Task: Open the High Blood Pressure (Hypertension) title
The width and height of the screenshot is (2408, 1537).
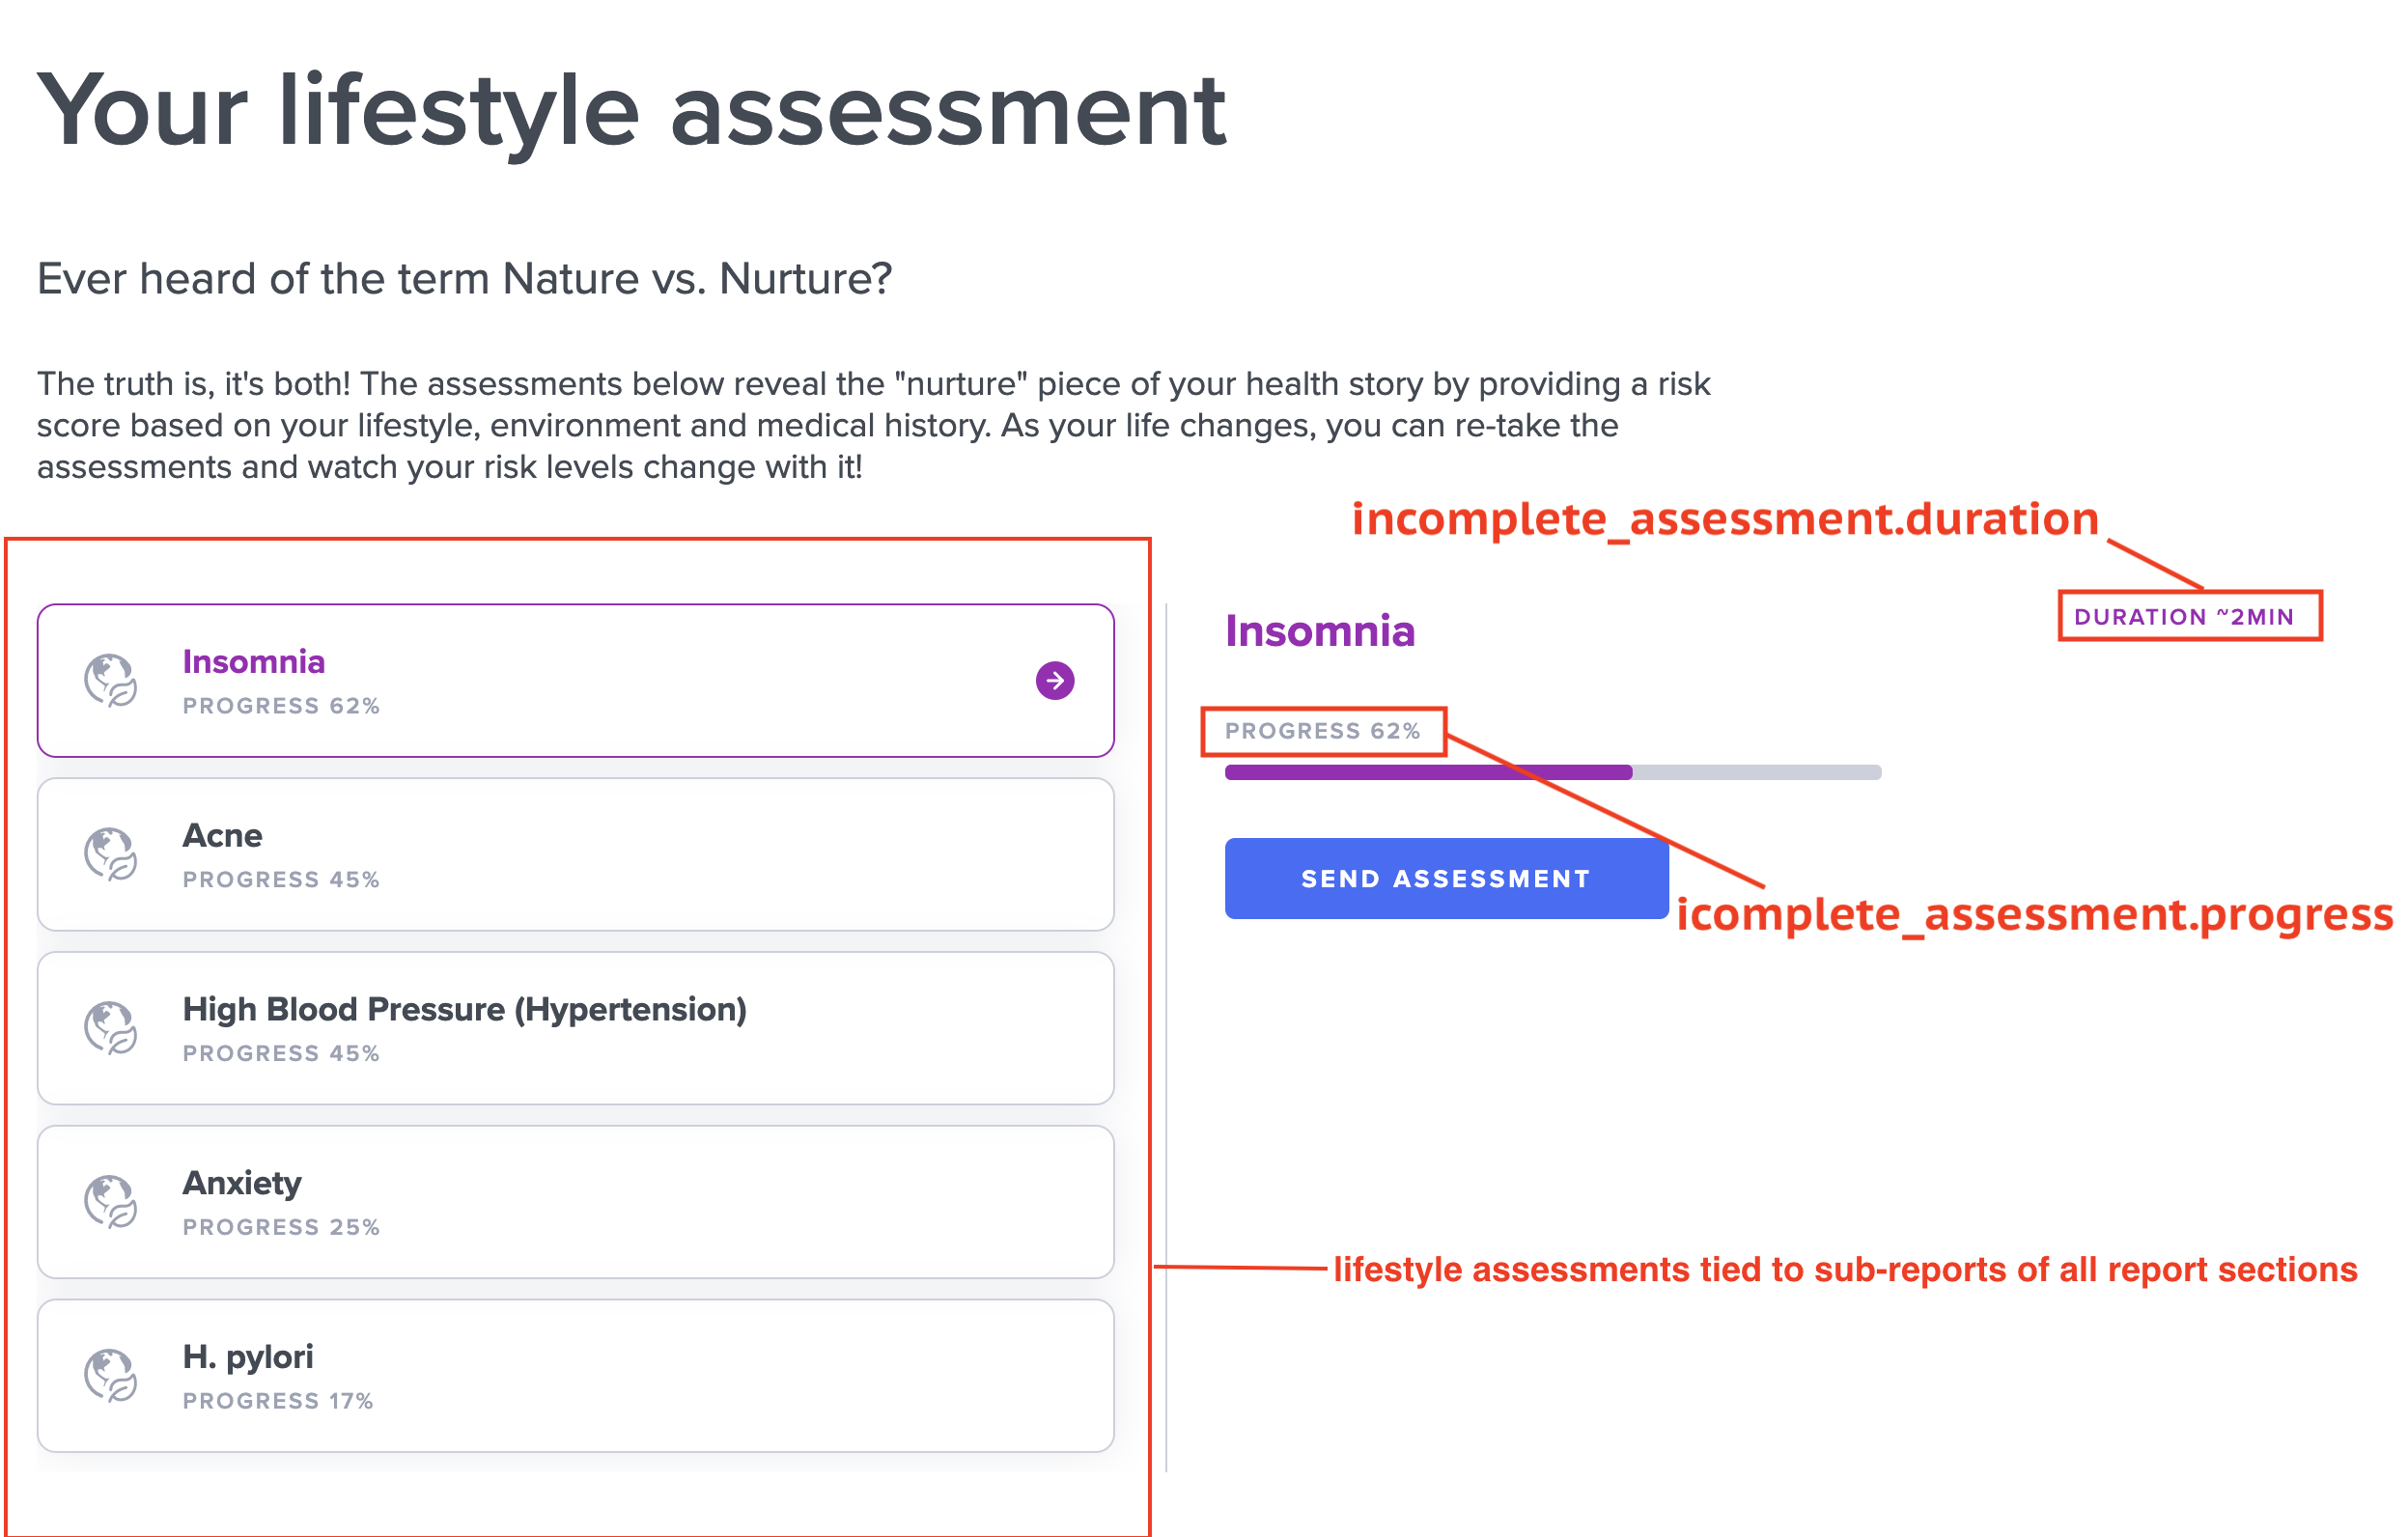Action: point(464,1009)
